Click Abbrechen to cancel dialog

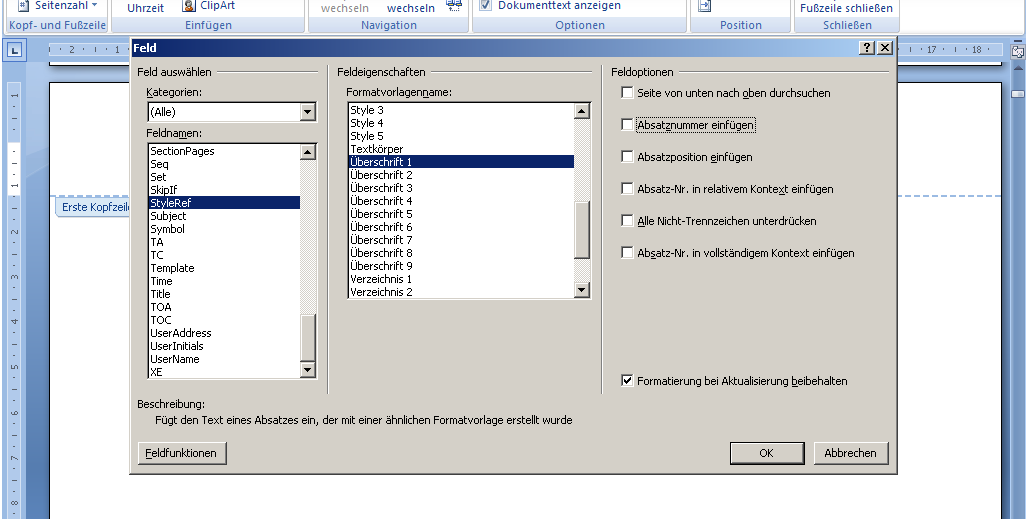tap(850, 453)
